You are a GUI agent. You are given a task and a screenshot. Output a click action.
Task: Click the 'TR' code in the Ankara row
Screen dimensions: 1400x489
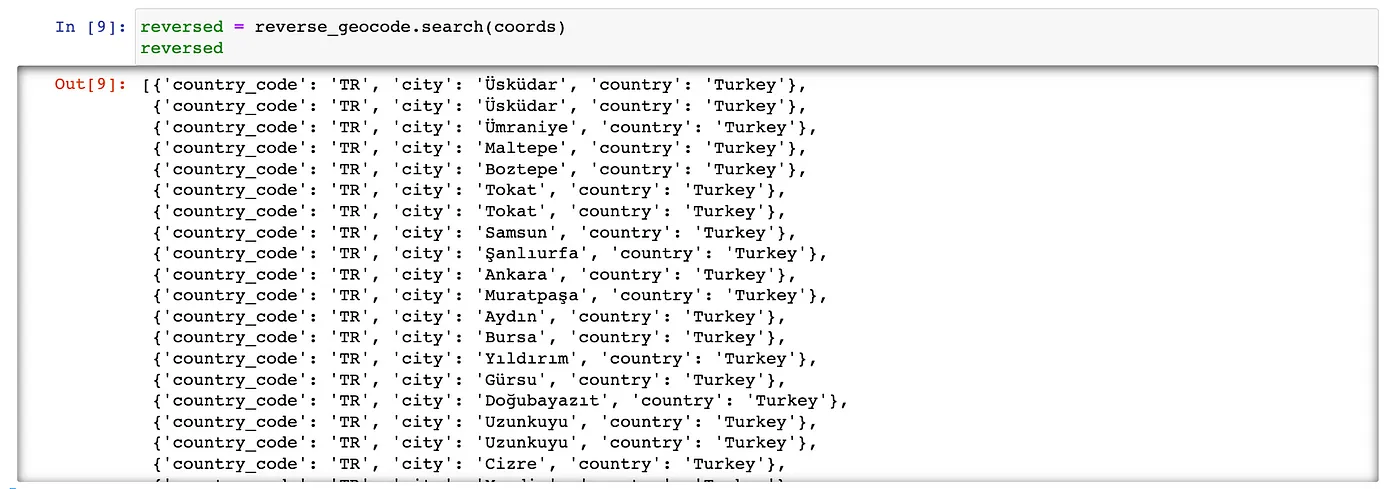[347, 274]
